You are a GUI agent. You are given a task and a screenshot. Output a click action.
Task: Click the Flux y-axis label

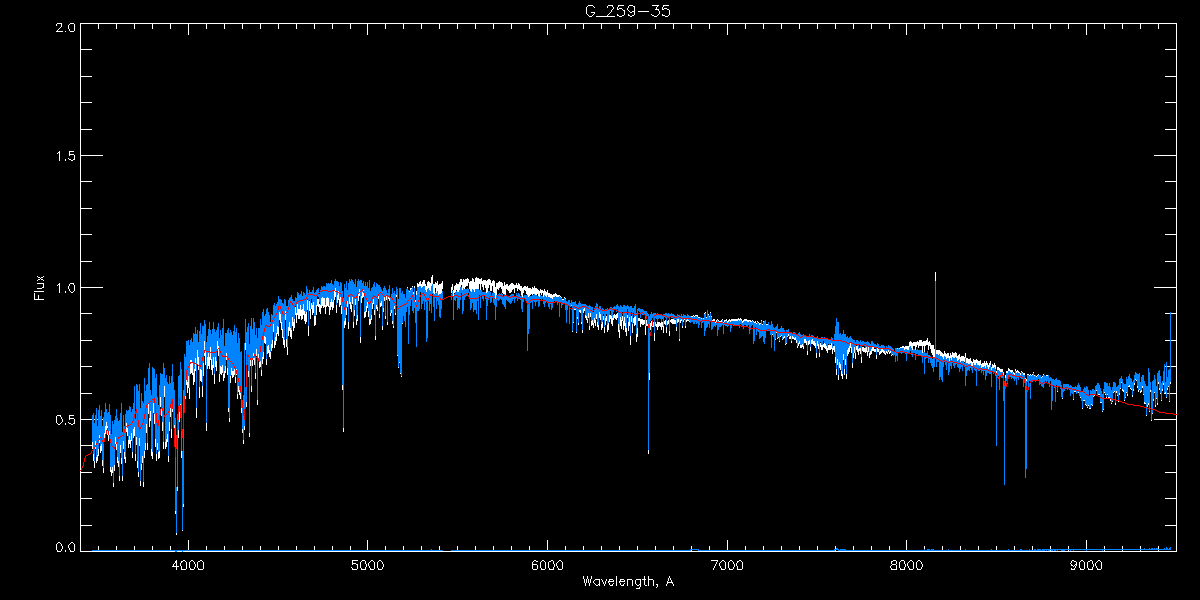tap(40, 287)
